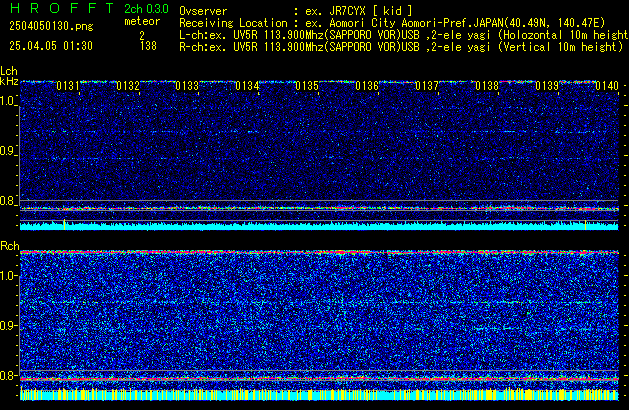Click the 0132 time marker
This screenshot has height=410, width=629.
[x=128, y=86]
